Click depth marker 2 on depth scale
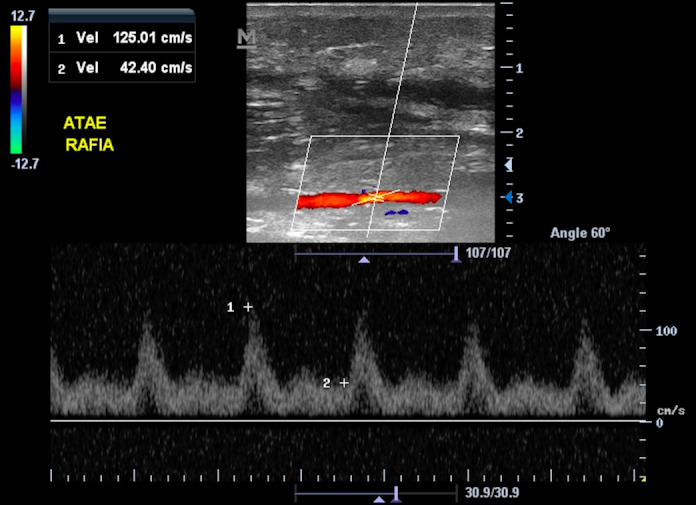The height and width of the screenshot is (505, 696). pyautogui.click(x=519, y=133)
